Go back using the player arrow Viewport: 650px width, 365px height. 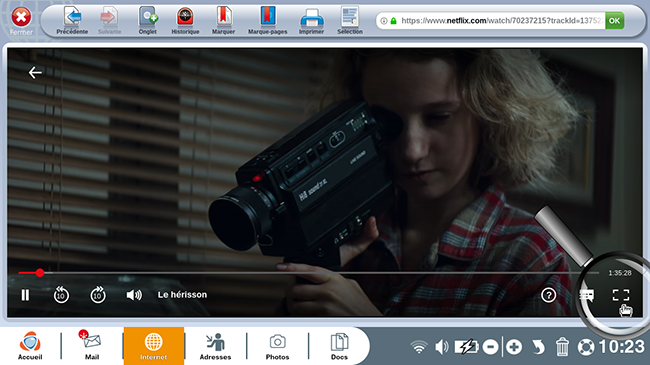pyautogui.click(x=35, y=73)
